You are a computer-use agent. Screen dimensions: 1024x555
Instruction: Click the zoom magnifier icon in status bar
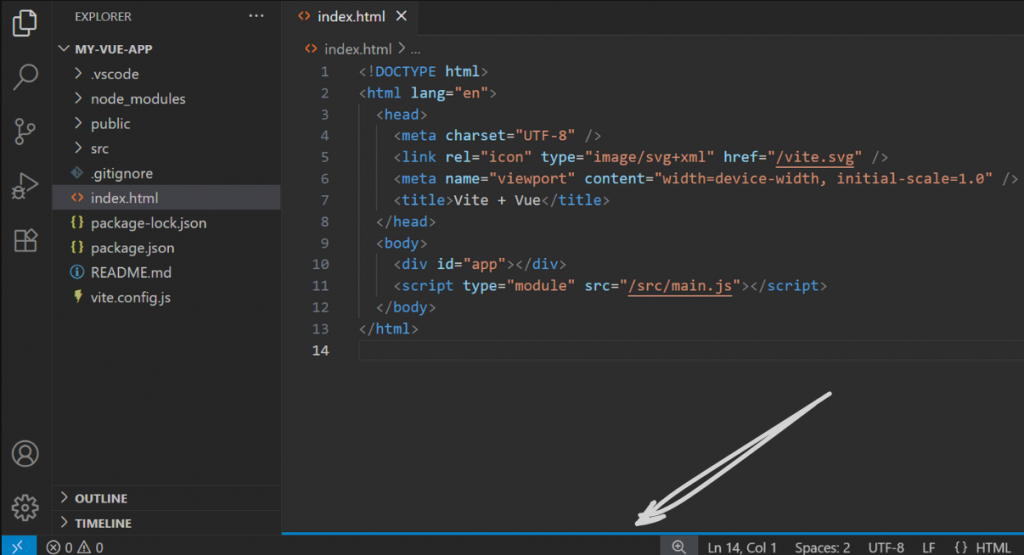(x=679, y=547)
